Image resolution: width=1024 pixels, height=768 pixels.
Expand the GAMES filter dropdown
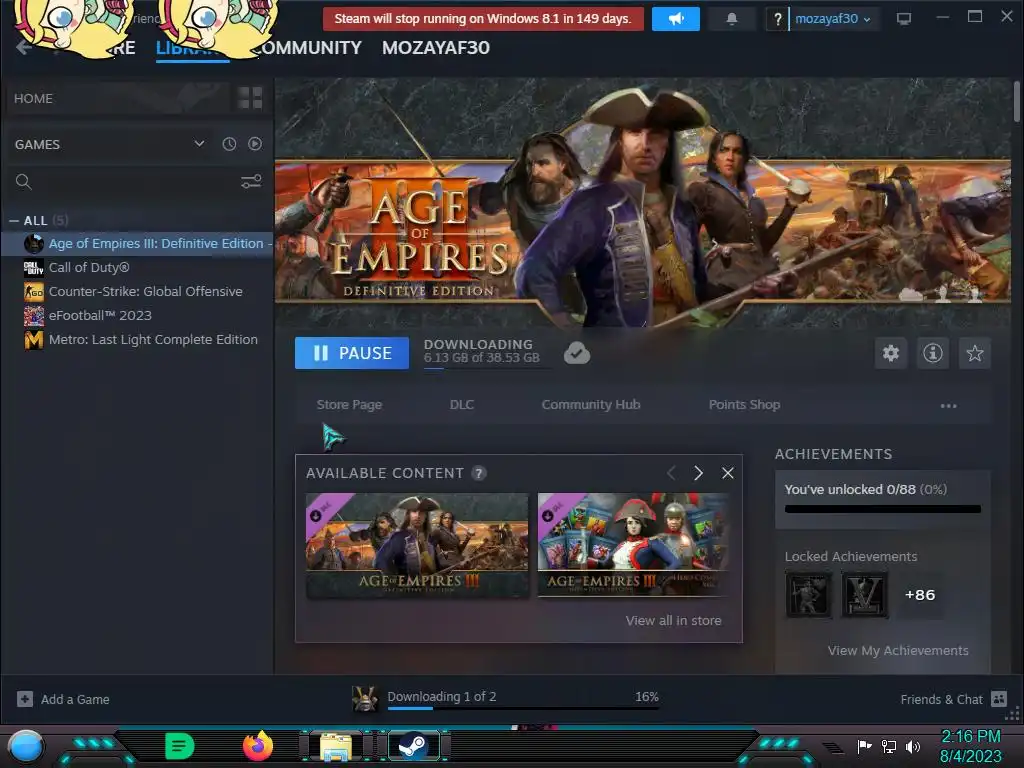[199, 144]
